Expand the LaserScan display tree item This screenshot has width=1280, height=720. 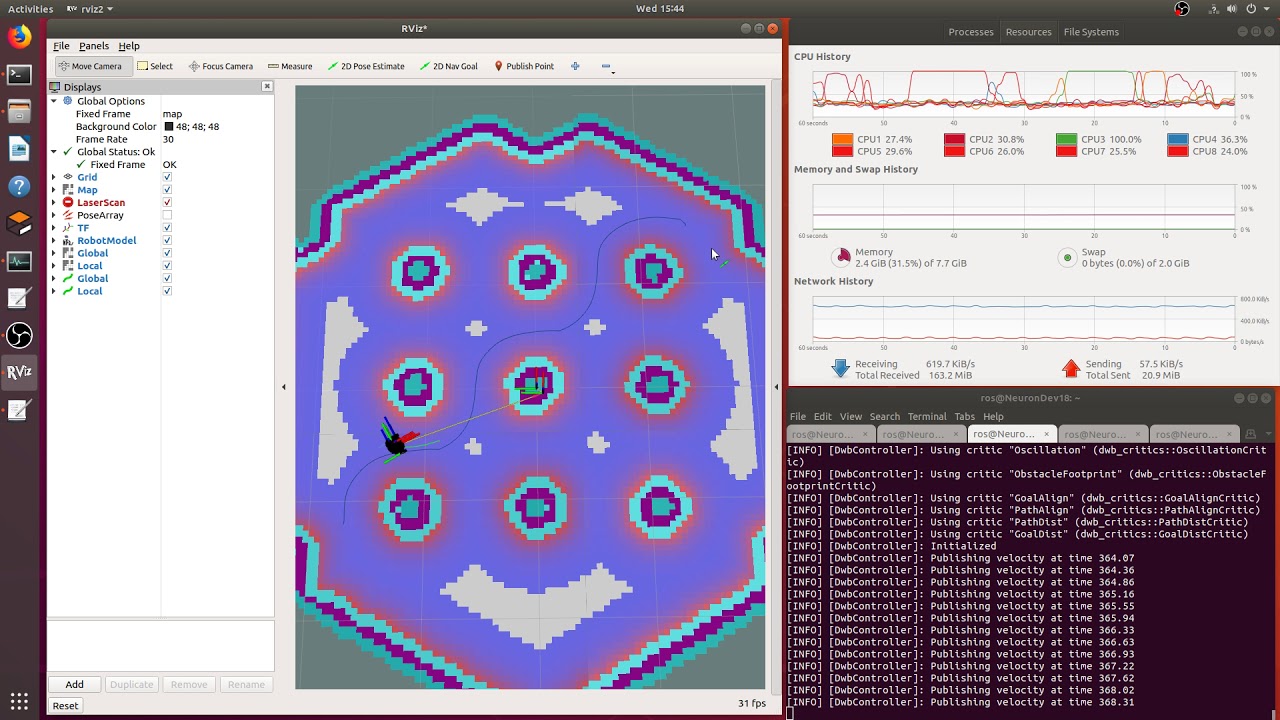coord(54,202)
